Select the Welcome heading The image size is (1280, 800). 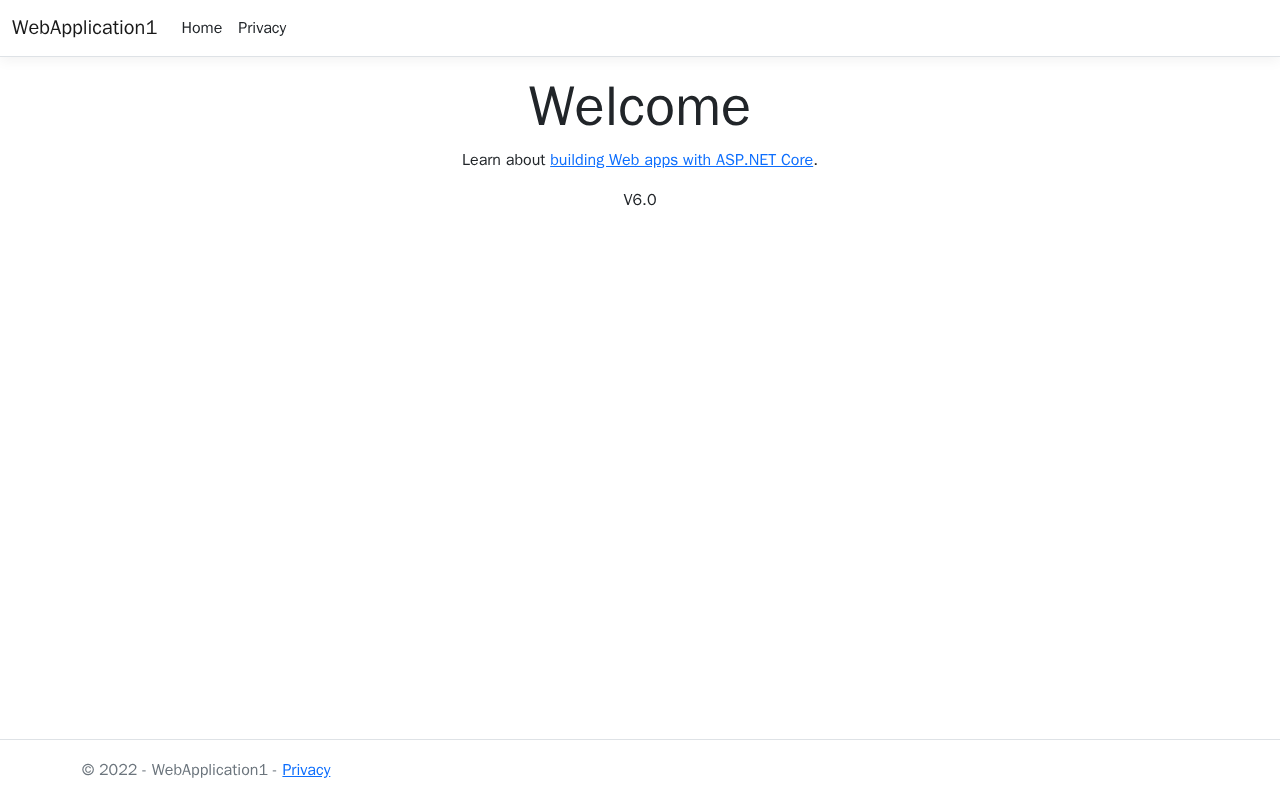(640, 106)
